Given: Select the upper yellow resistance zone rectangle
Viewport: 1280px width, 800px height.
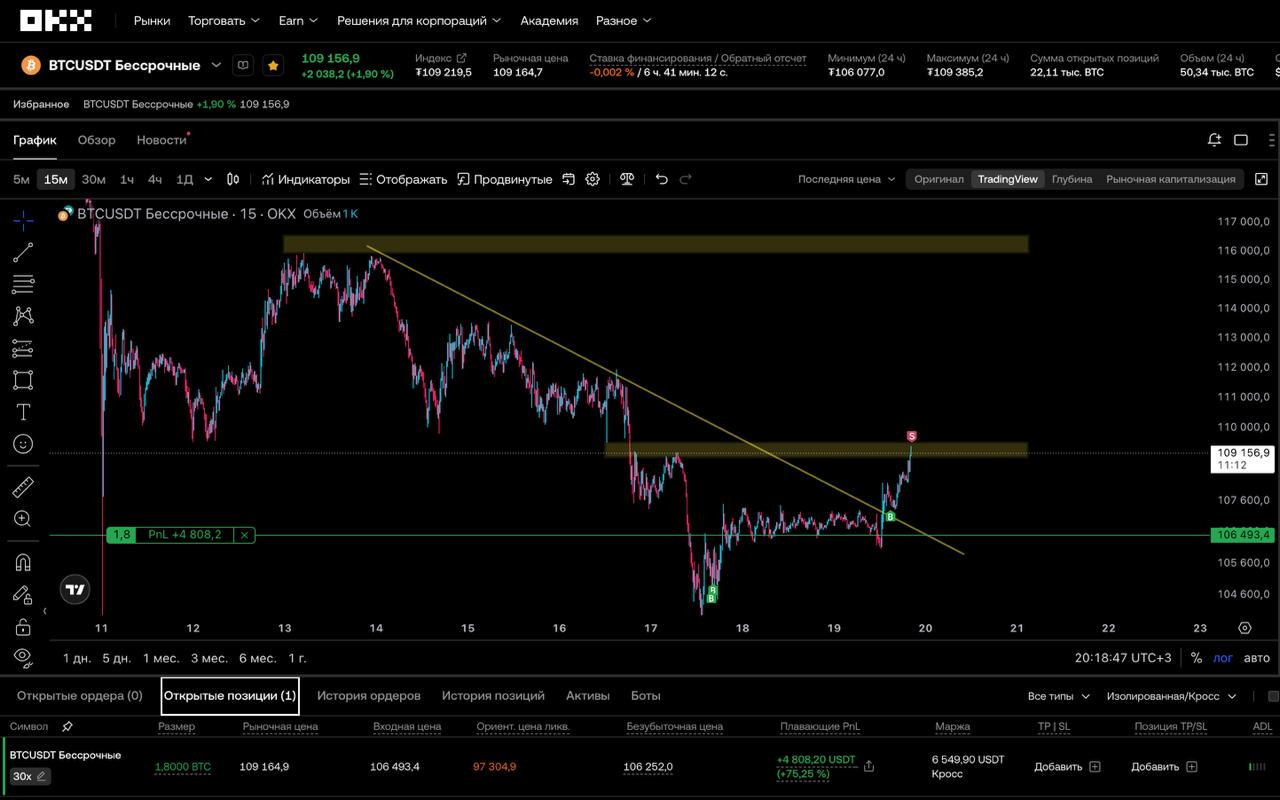Looking at the screenshot, I should click(655, 244).
